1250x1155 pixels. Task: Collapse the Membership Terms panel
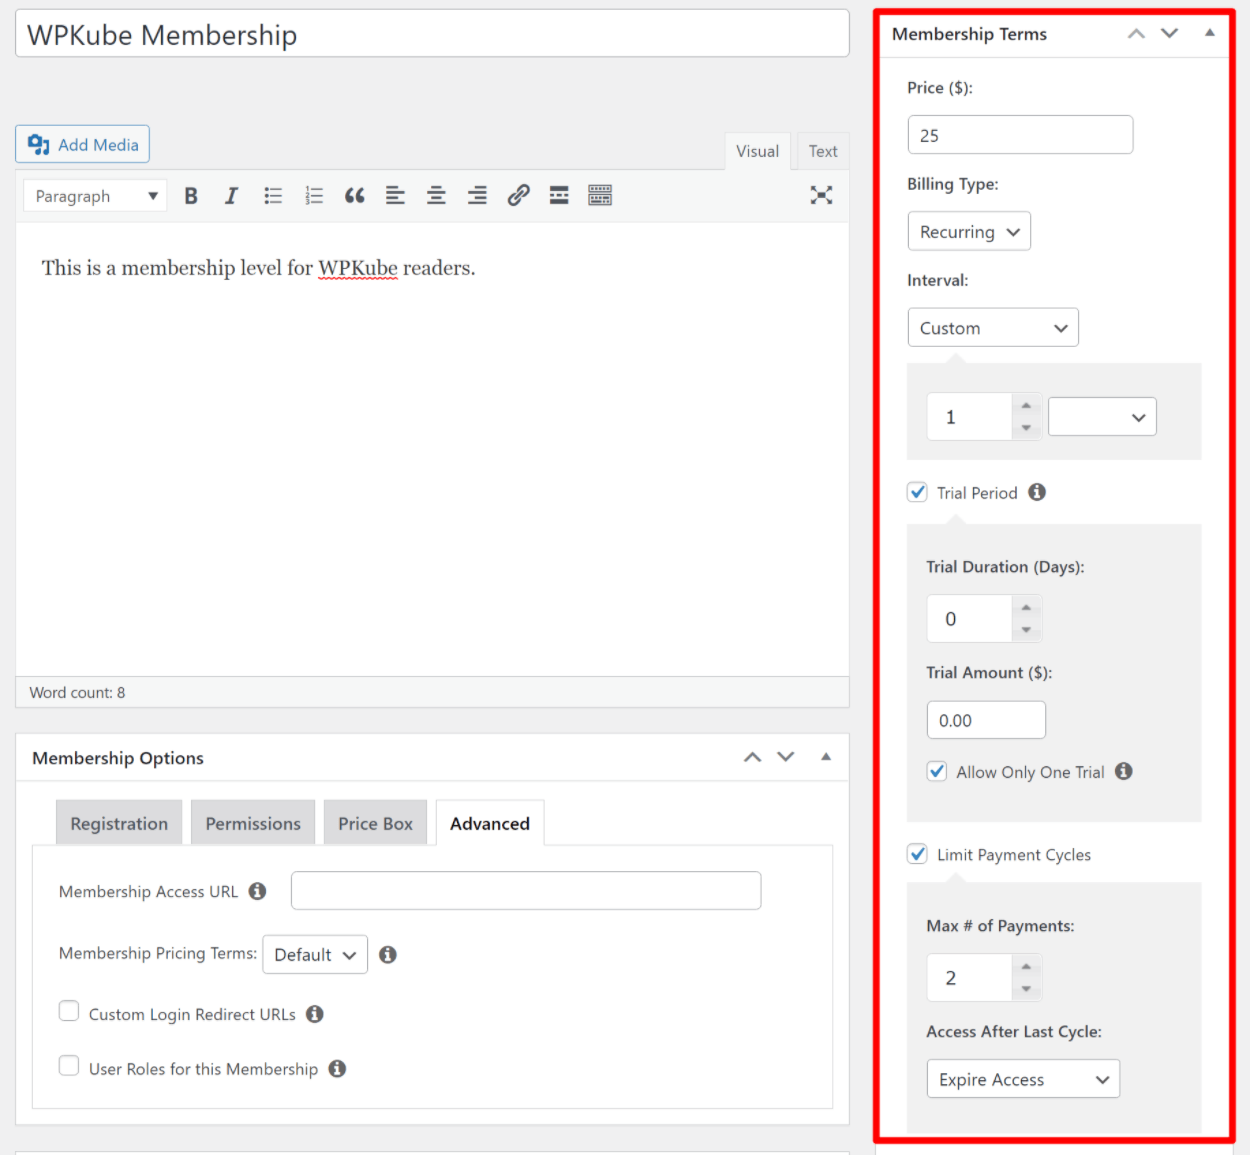click(1209, 33)
